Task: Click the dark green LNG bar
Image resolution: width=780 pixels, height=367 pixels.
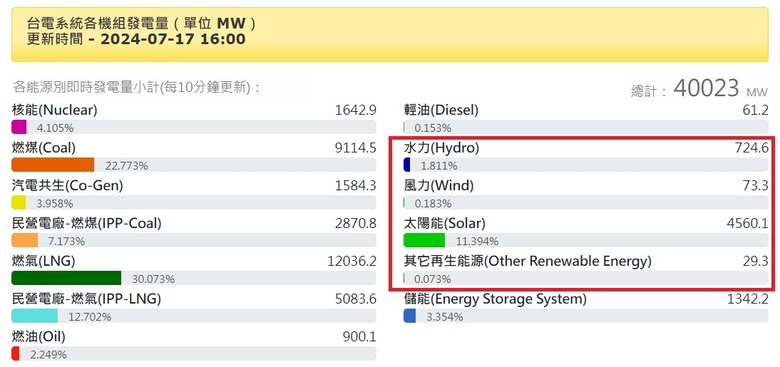Action: pos(66,278)
